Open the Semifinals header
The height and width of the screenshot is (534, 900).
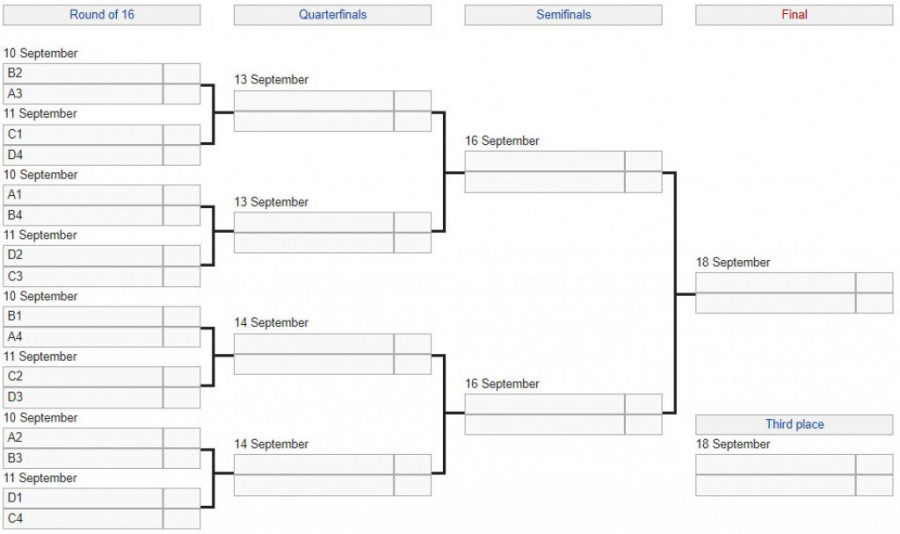coord(563,15)
